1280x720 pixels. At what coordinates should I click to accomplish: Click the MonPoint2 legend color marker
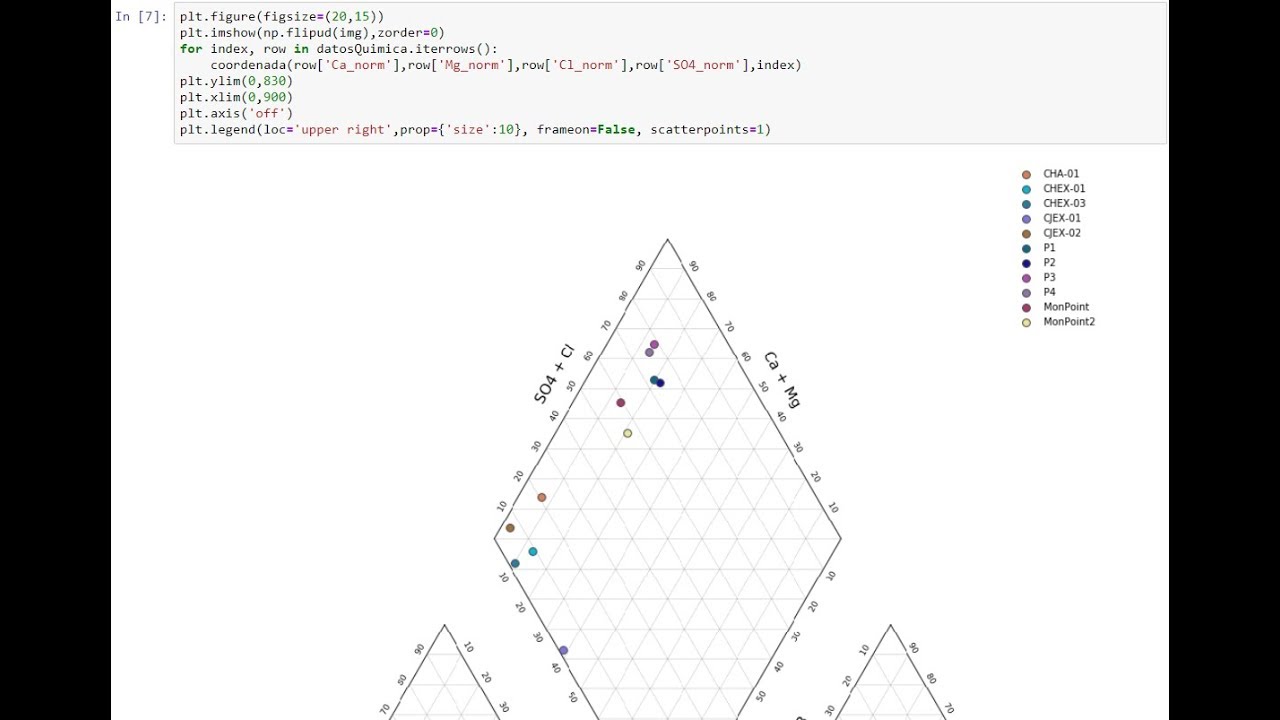pos(1026,322)
